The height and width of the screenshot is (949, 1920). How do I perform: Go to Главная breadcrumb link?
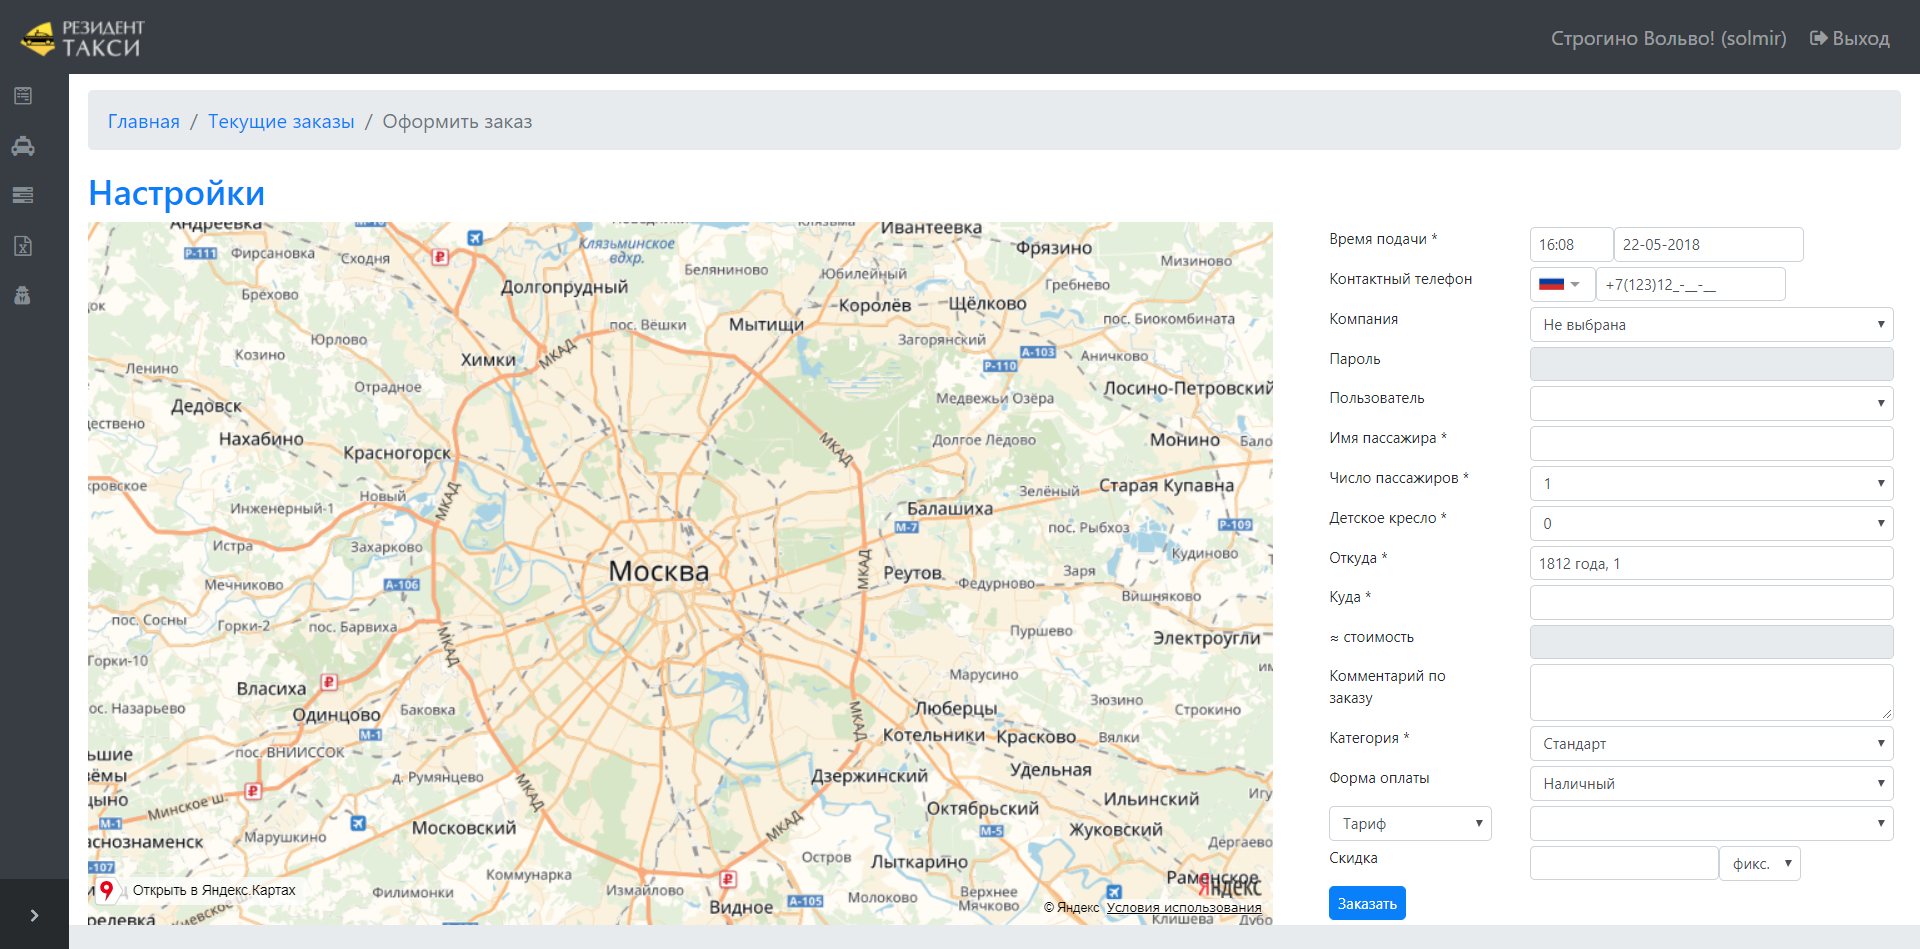(144, 122)
